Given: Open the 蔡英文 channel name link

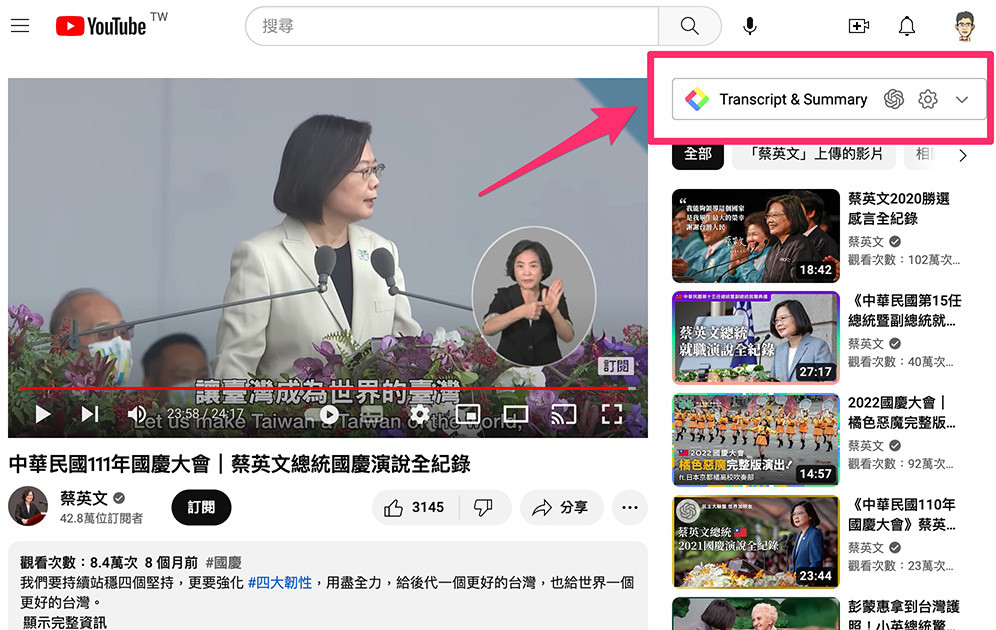Looking at the screenshot, I should (x=84, y=498).
